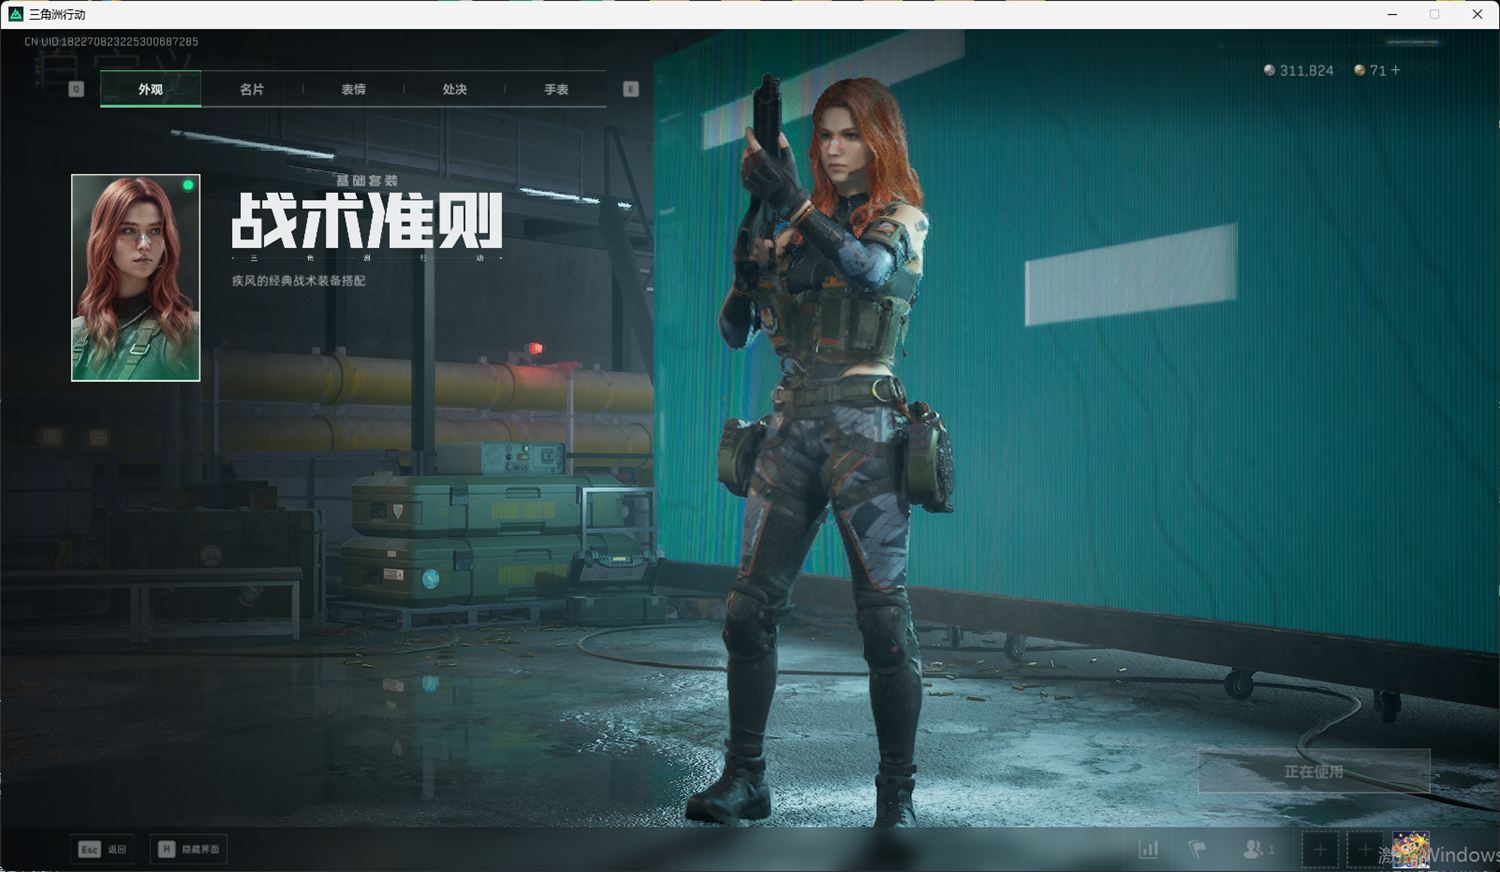Switch to the 外观 tab
Screen dimensions: 1500x872
(x=150, y=89)
